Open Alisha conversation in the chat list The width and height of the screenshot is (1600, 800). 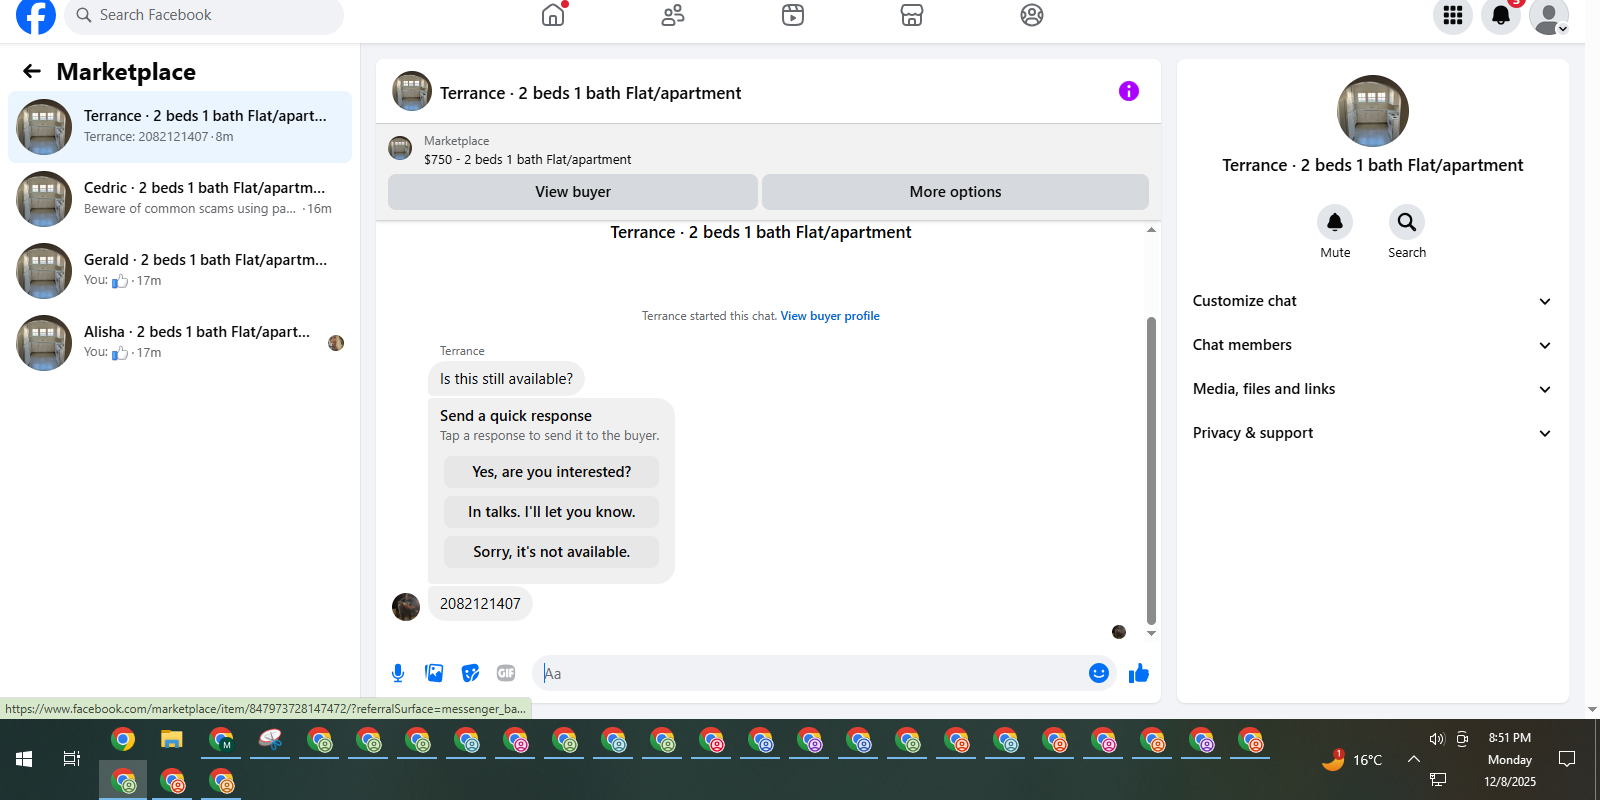pos(180,343)
